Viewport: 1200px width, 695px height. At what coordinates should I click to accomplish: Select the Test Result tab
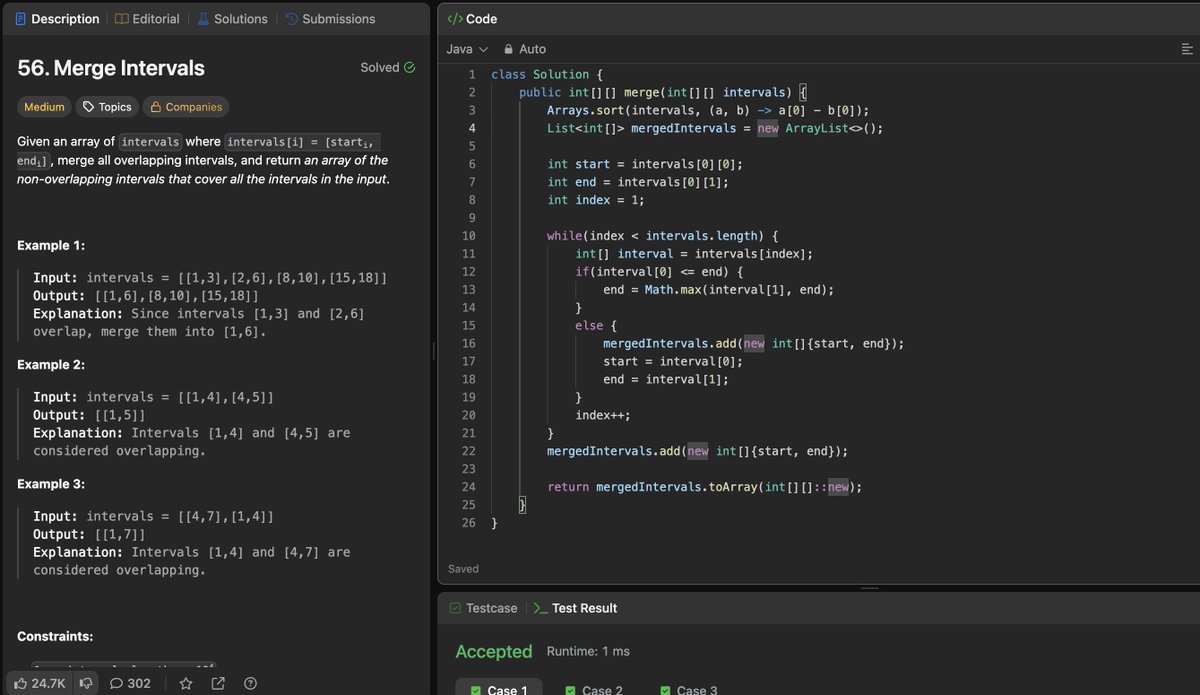coord(575,608)
